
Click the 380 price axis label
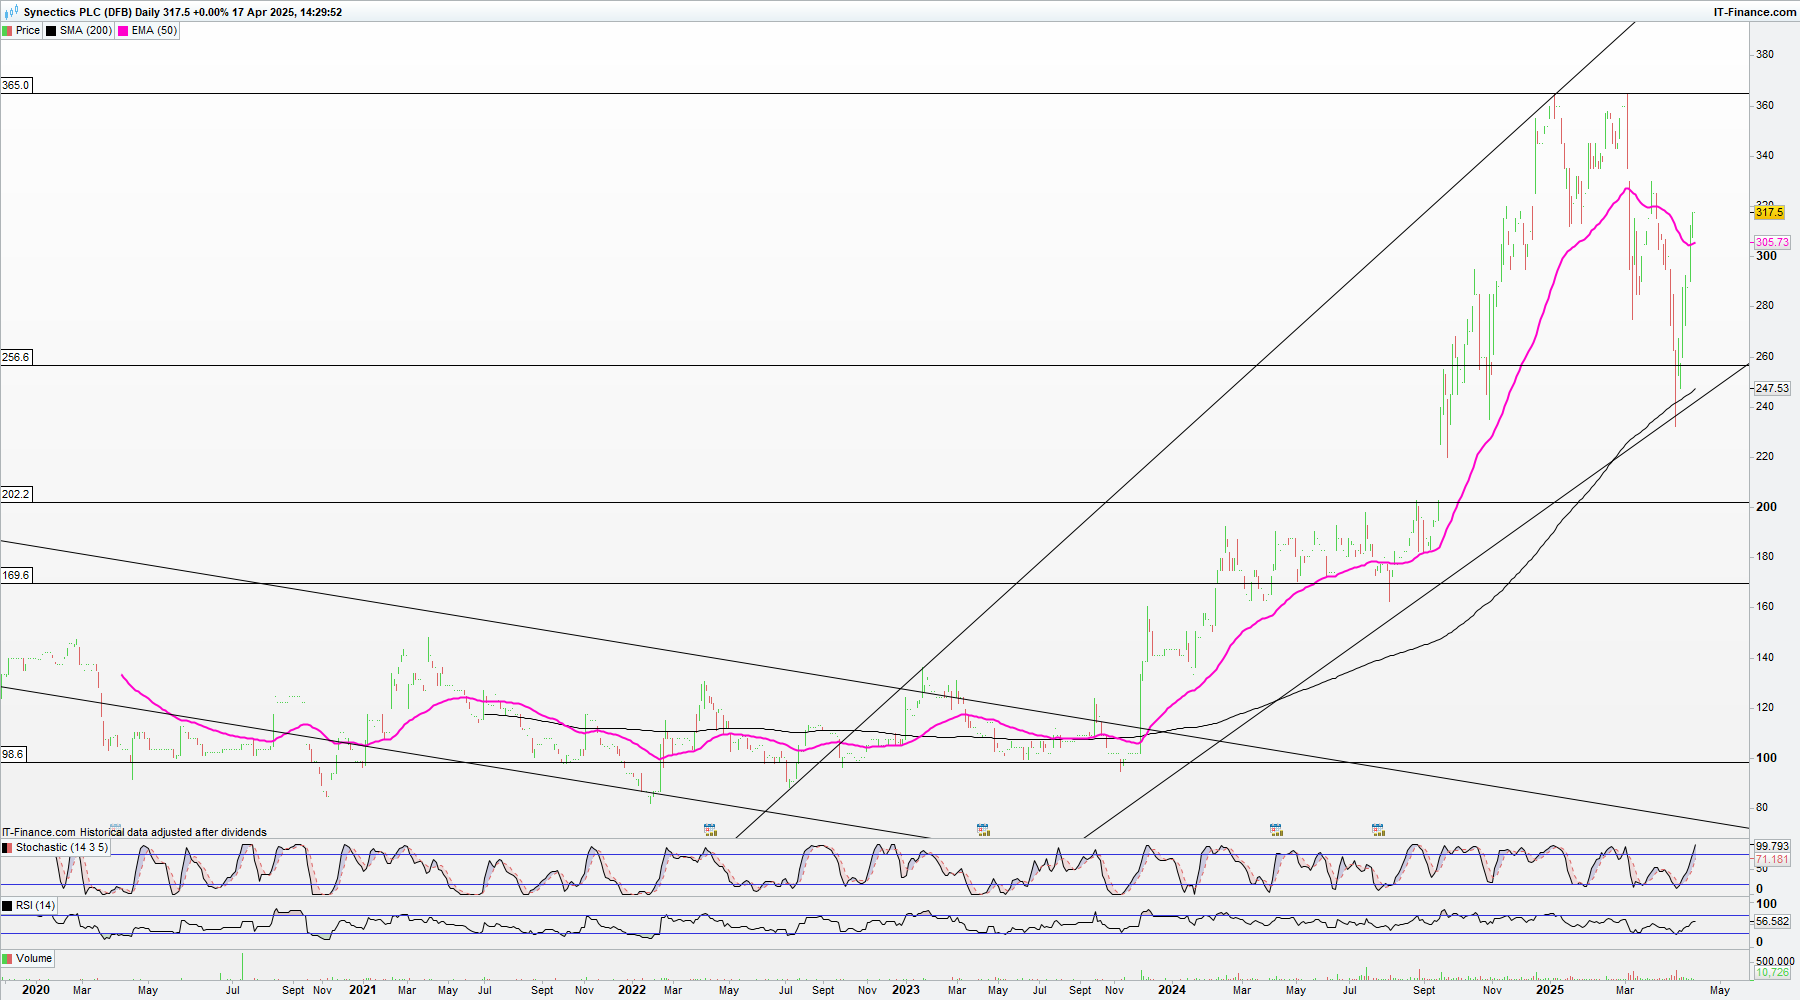click(x=1765, y=55)
